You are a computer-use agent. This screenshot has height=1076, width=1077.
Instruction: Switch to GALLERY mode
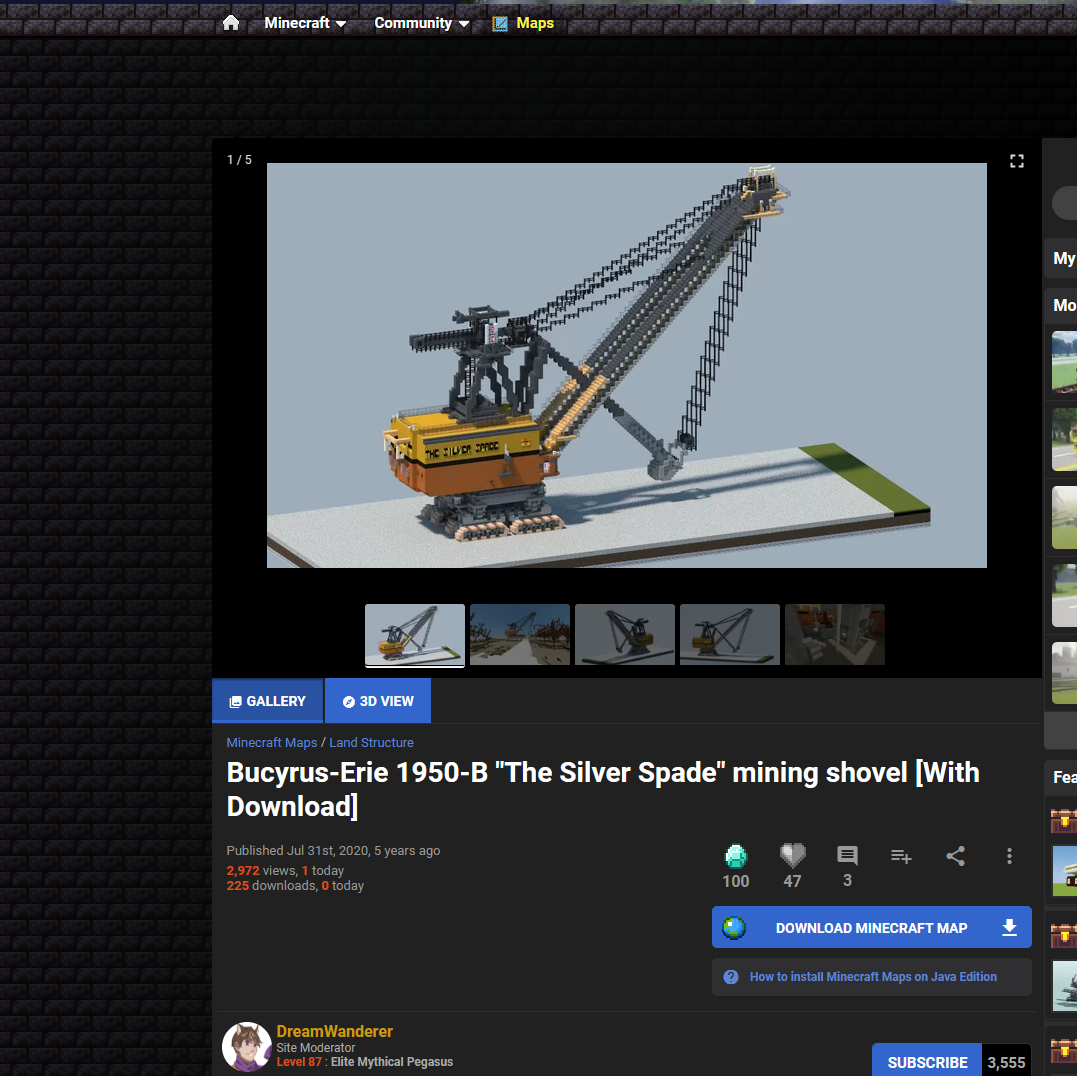tap(267, 700)
